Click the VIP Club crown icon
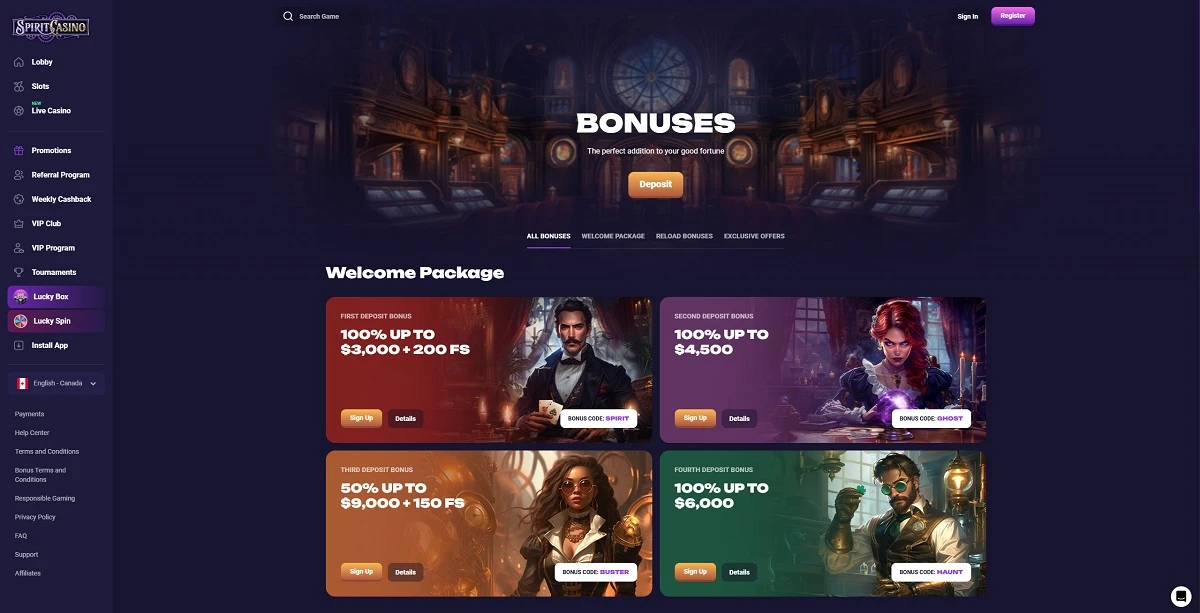 coord(19,223)
